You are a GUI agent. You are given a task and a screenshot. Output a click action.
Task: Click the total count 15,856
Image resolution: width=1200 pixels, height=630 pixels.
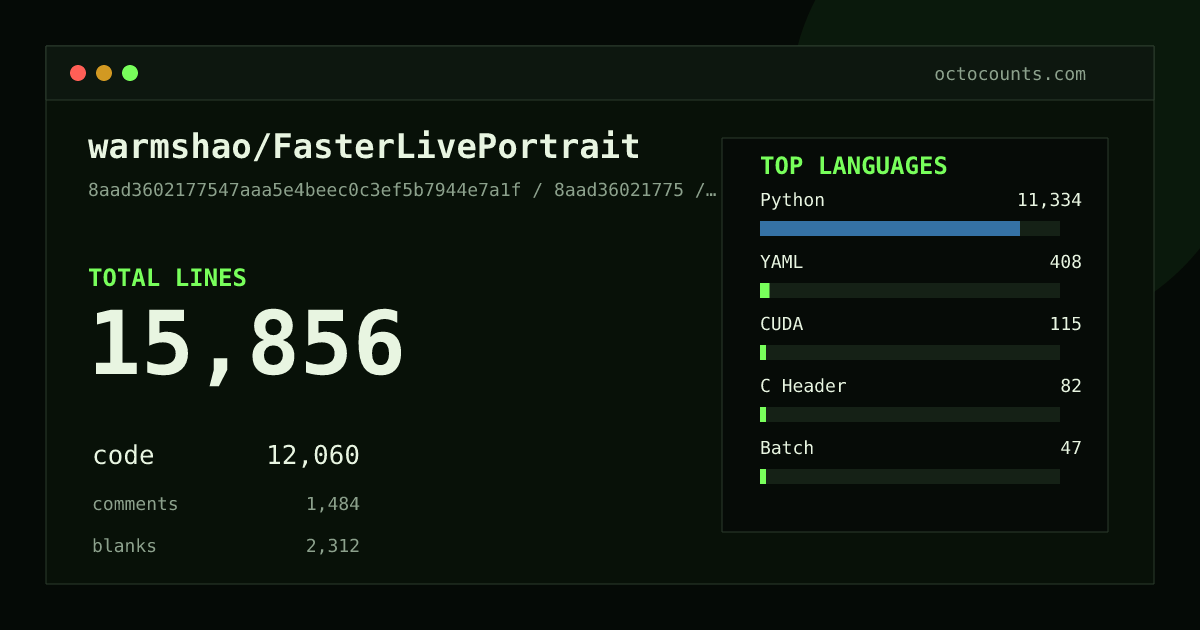(x=247, y=345)
